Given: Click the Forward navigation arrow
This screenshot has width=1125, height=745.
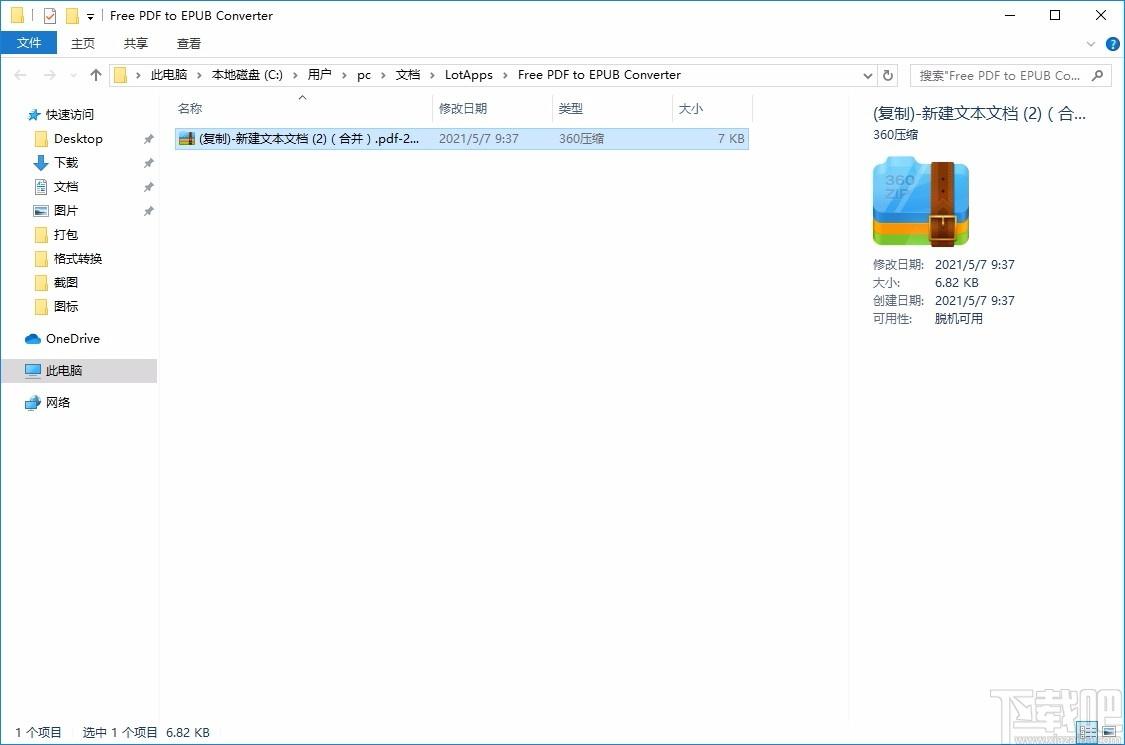Looking at the screenshot, I should pyautogui.click(x=50, y=75).
